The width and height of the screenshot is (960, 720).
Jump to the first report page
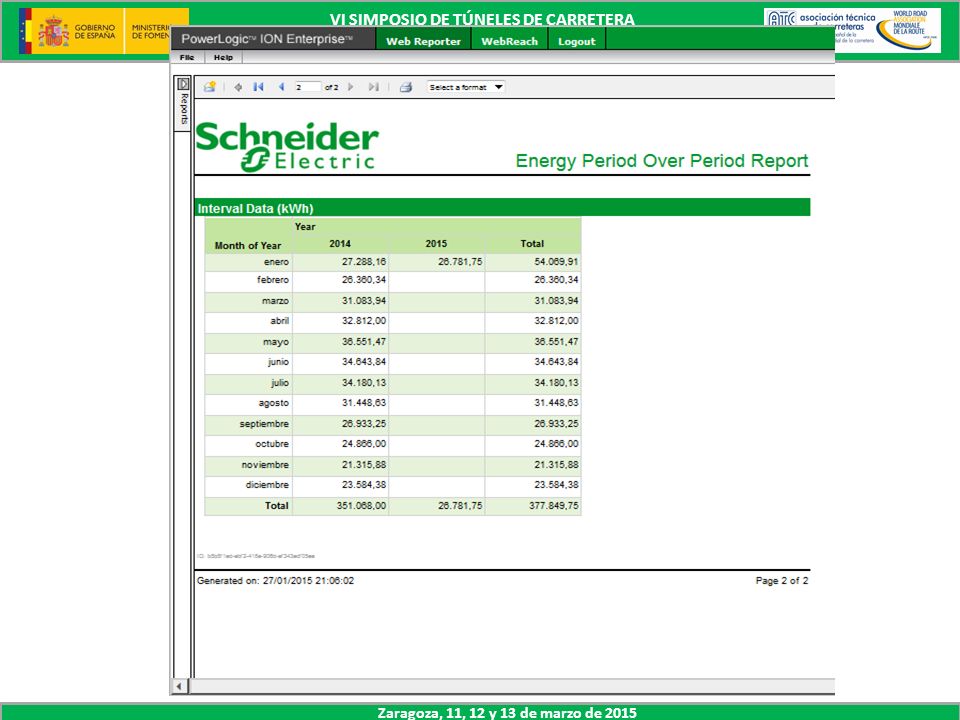(258, 87)
